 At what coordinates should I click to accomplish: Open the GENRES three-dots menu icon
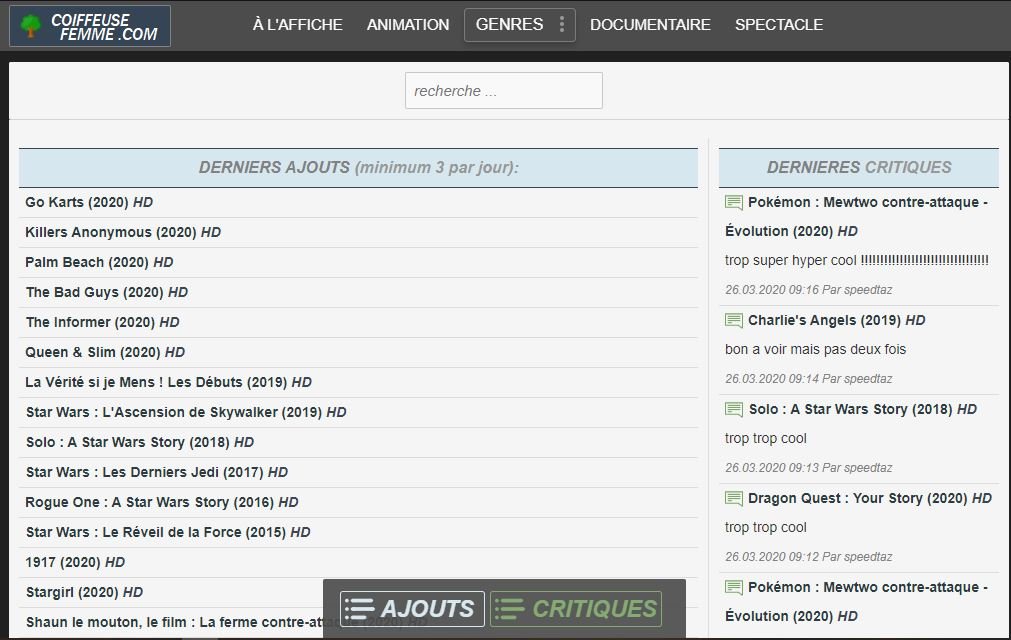click(x=562, y=24)
